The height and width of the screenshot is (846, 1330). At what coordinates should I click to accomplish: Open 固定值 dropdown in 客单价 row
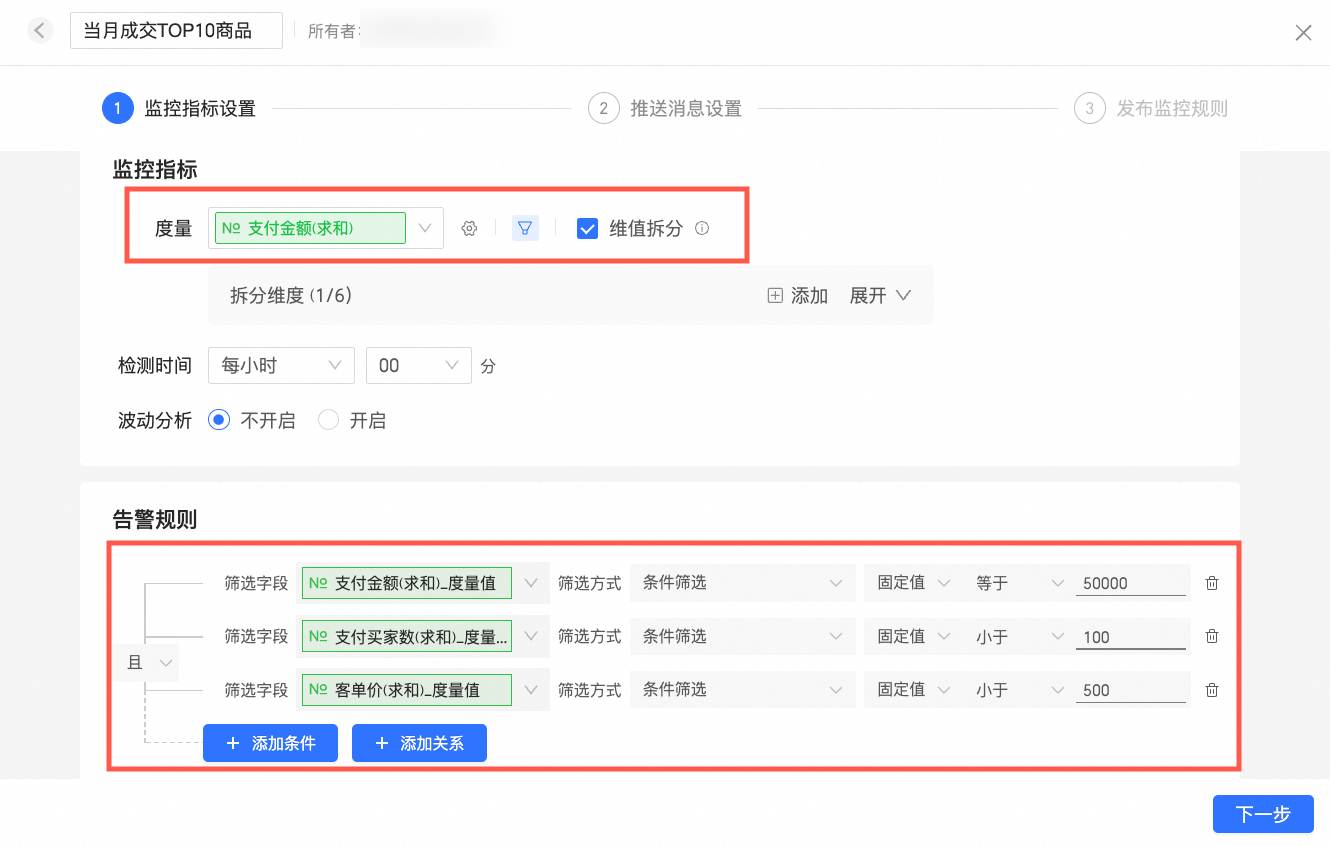912,690
